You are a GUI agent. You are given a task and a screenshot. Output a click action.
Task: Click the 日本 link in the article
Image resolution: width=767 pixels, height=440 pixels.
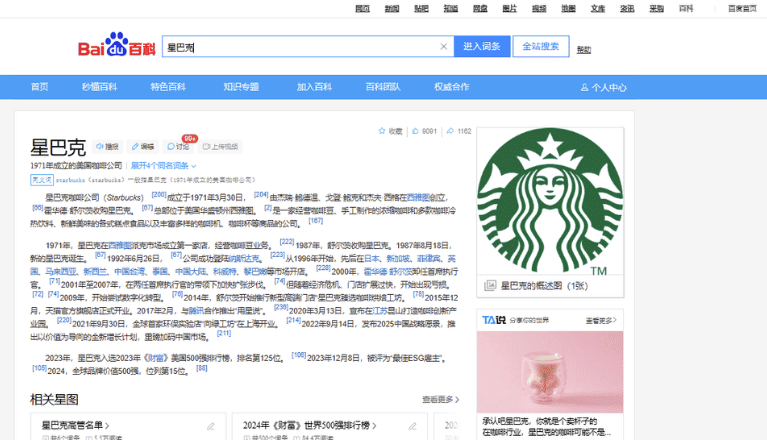(x=372, y=258)
